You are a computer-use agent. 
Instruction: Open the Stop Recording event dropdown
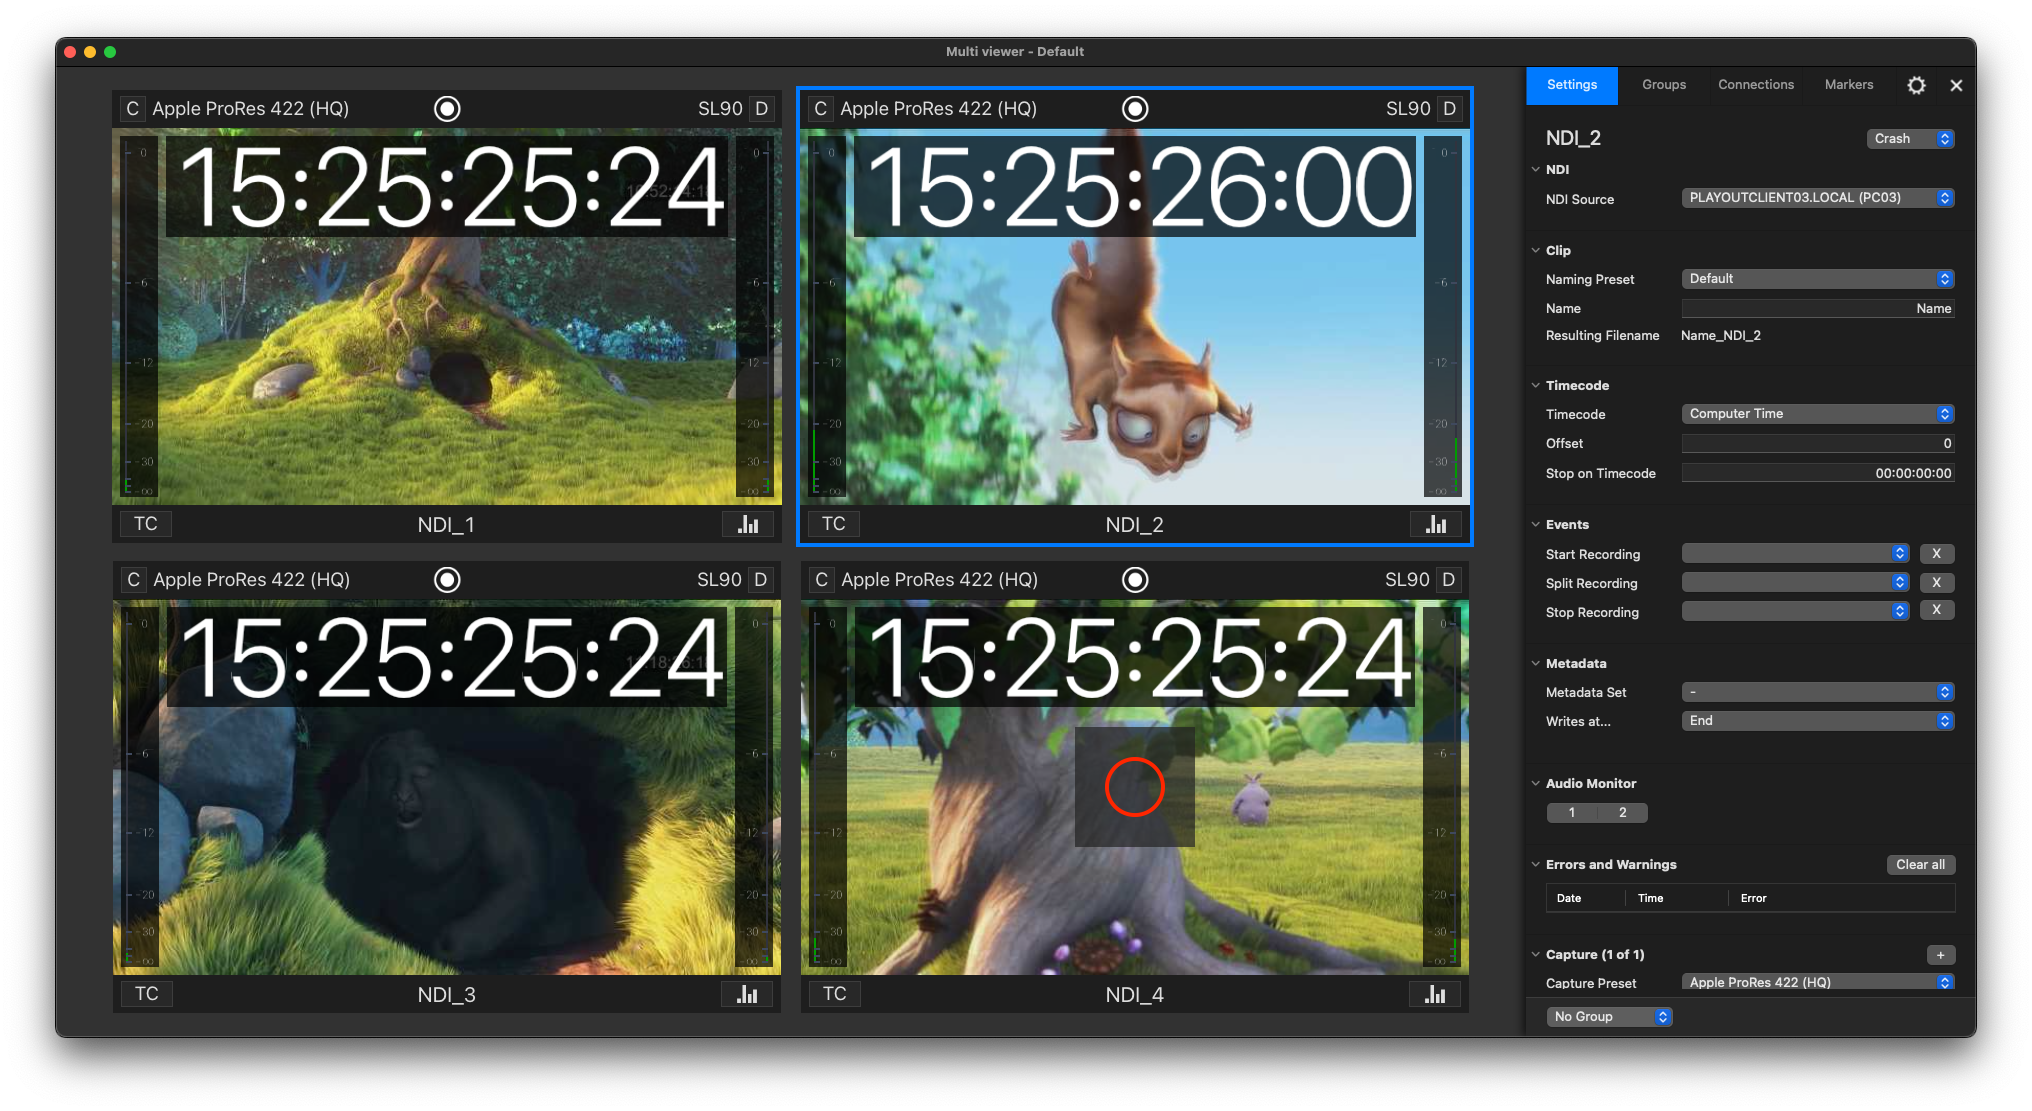pos(1795,611)
